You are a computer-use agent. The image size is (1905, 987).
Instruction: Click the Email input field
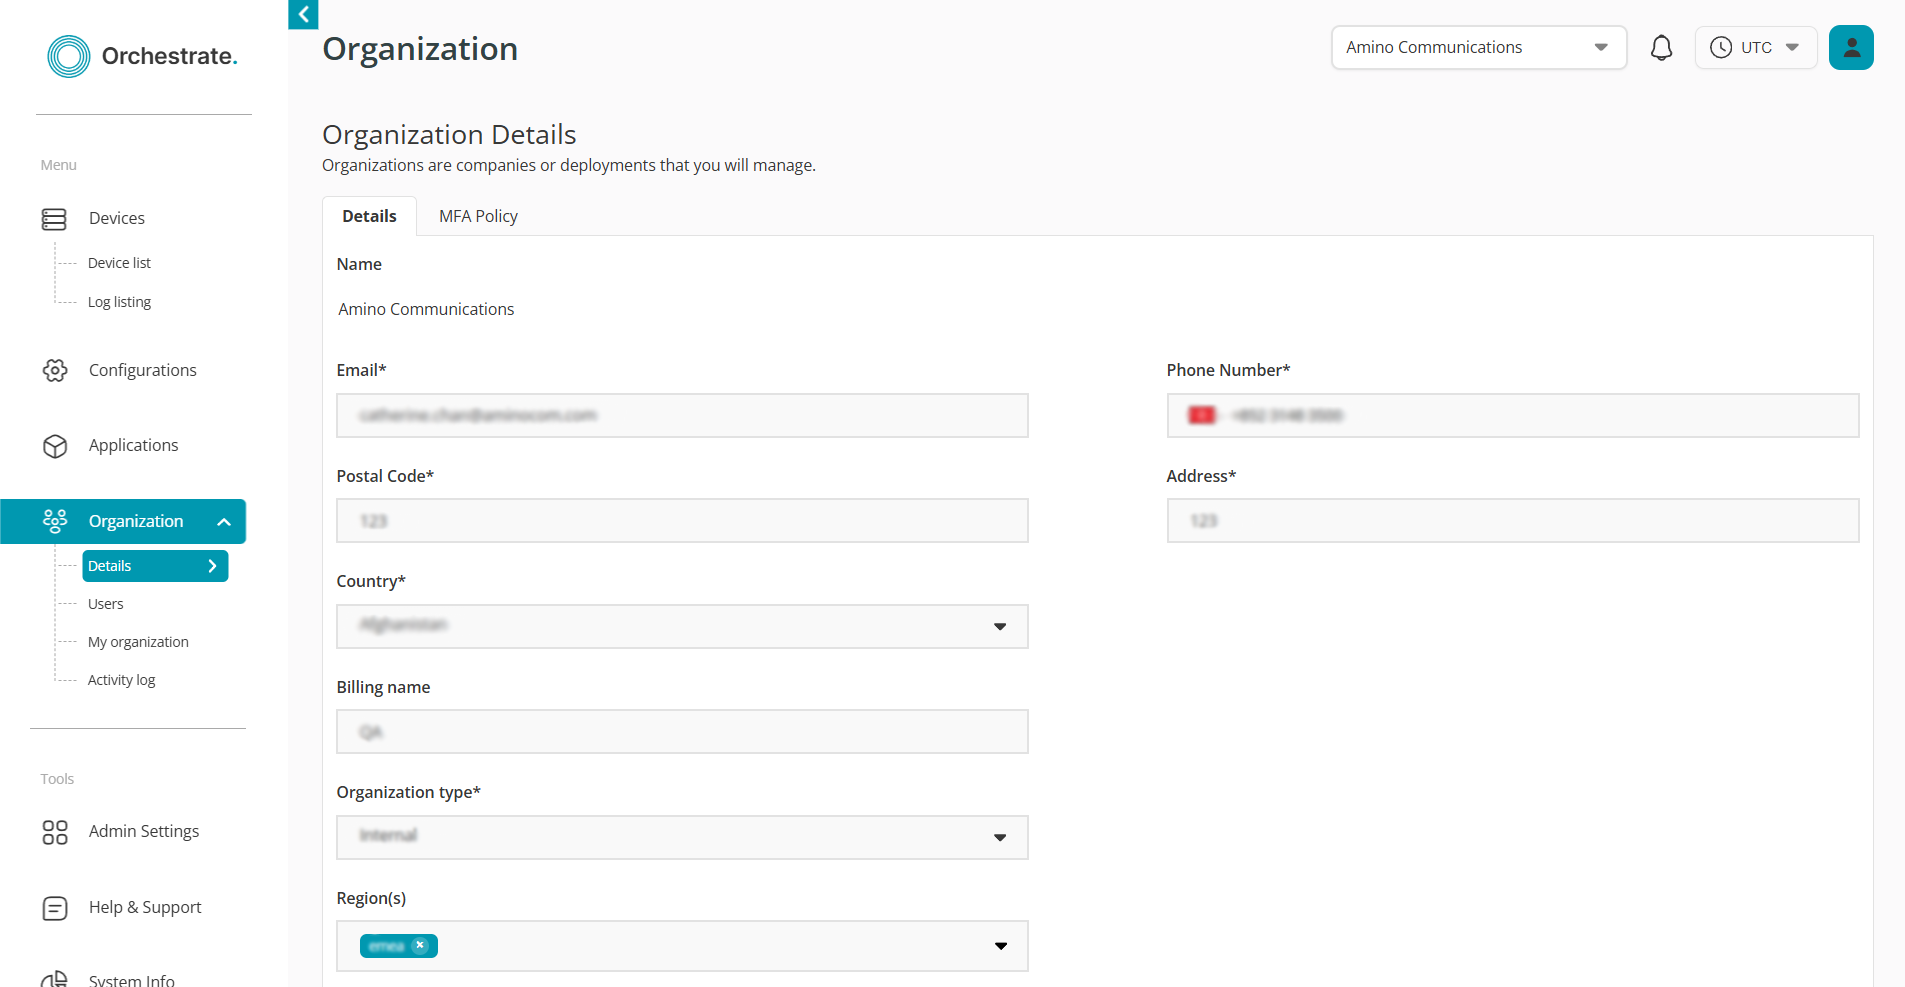pyautogui.click(x=682, y=415)
